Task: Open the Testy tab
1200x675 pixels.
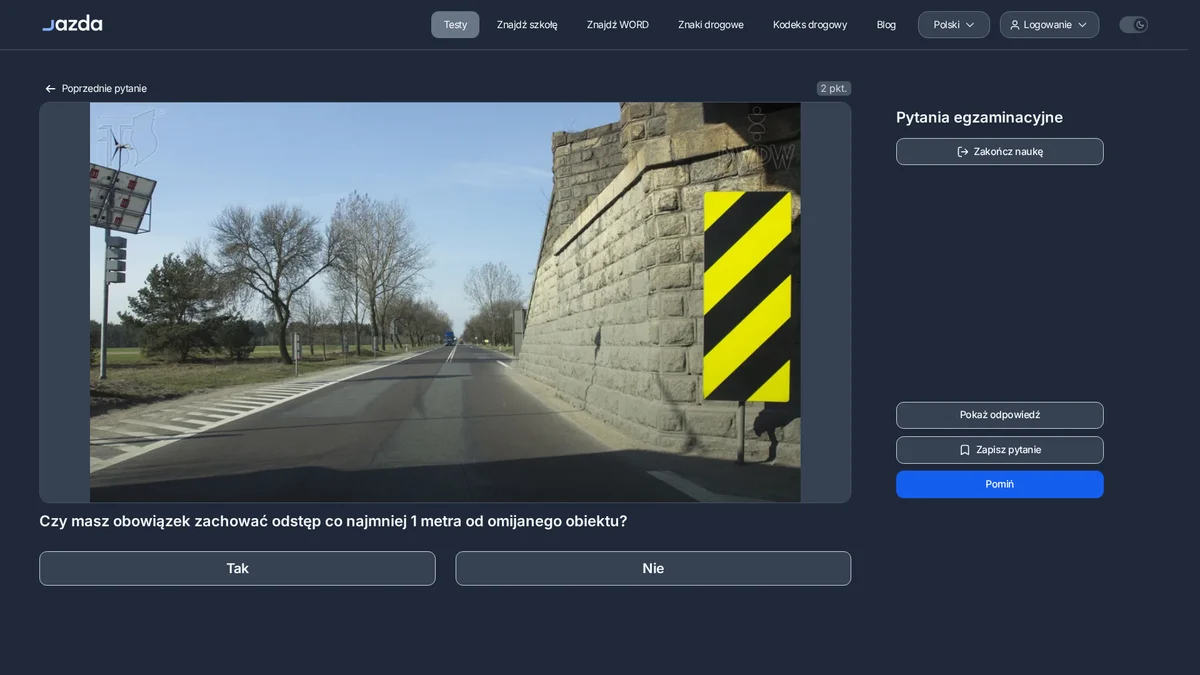Action: (455, 25)
